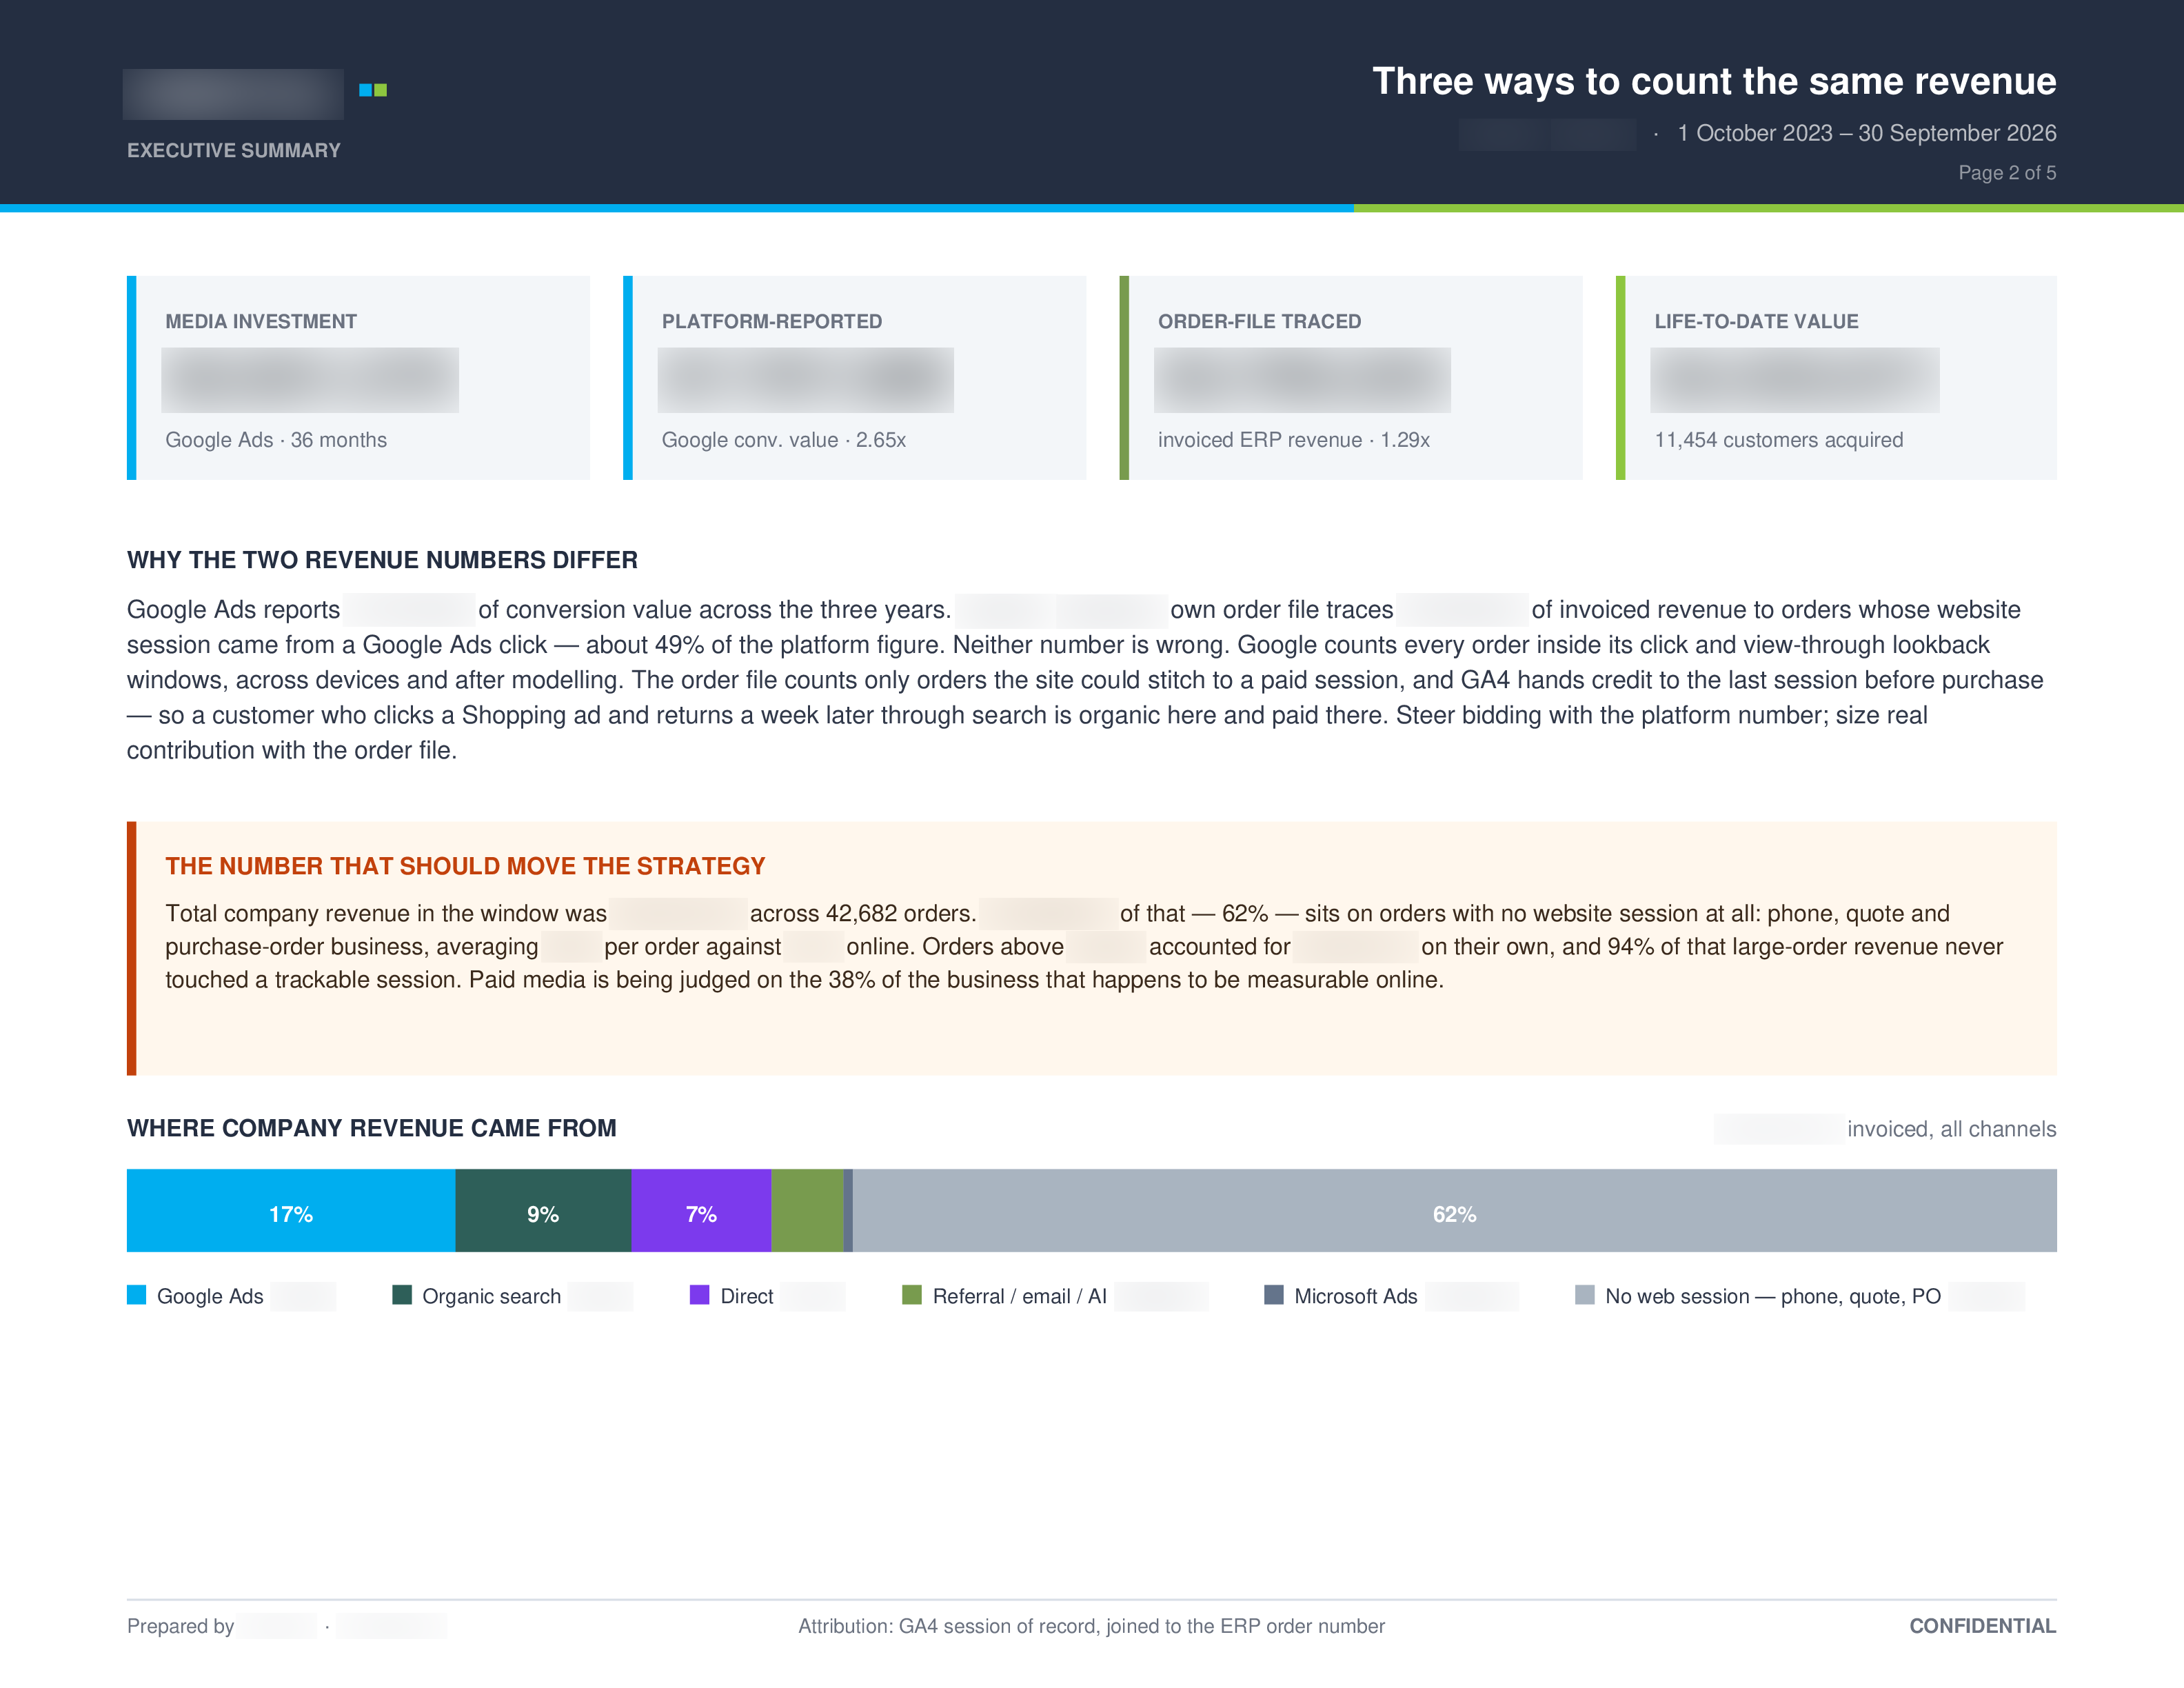Select the 9% Organic search bar segment
The width and height of the screenshot is (2184, 1688).
[x=543, y=1210]
